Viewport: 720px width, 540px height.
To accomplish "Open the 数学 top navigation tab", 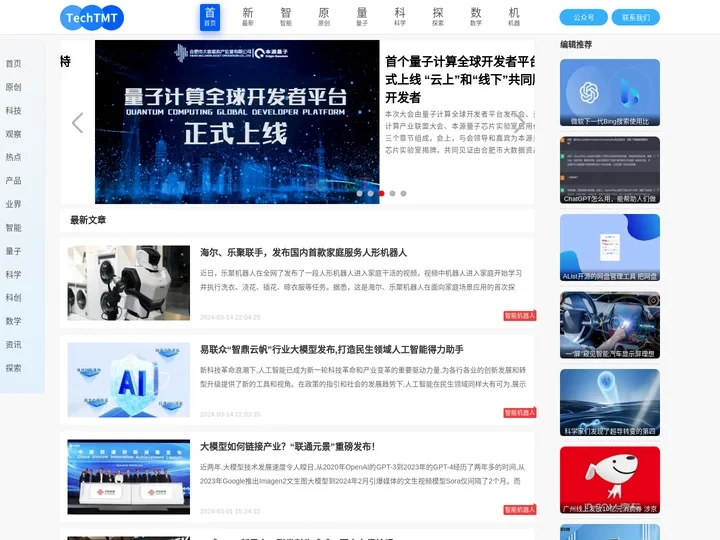I will point(476,17).
